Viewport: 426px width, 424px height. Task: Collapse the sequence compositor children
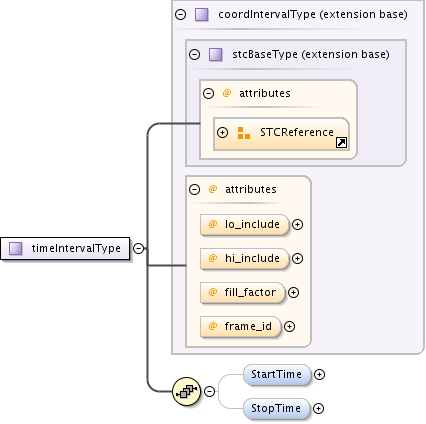[209, 391]
